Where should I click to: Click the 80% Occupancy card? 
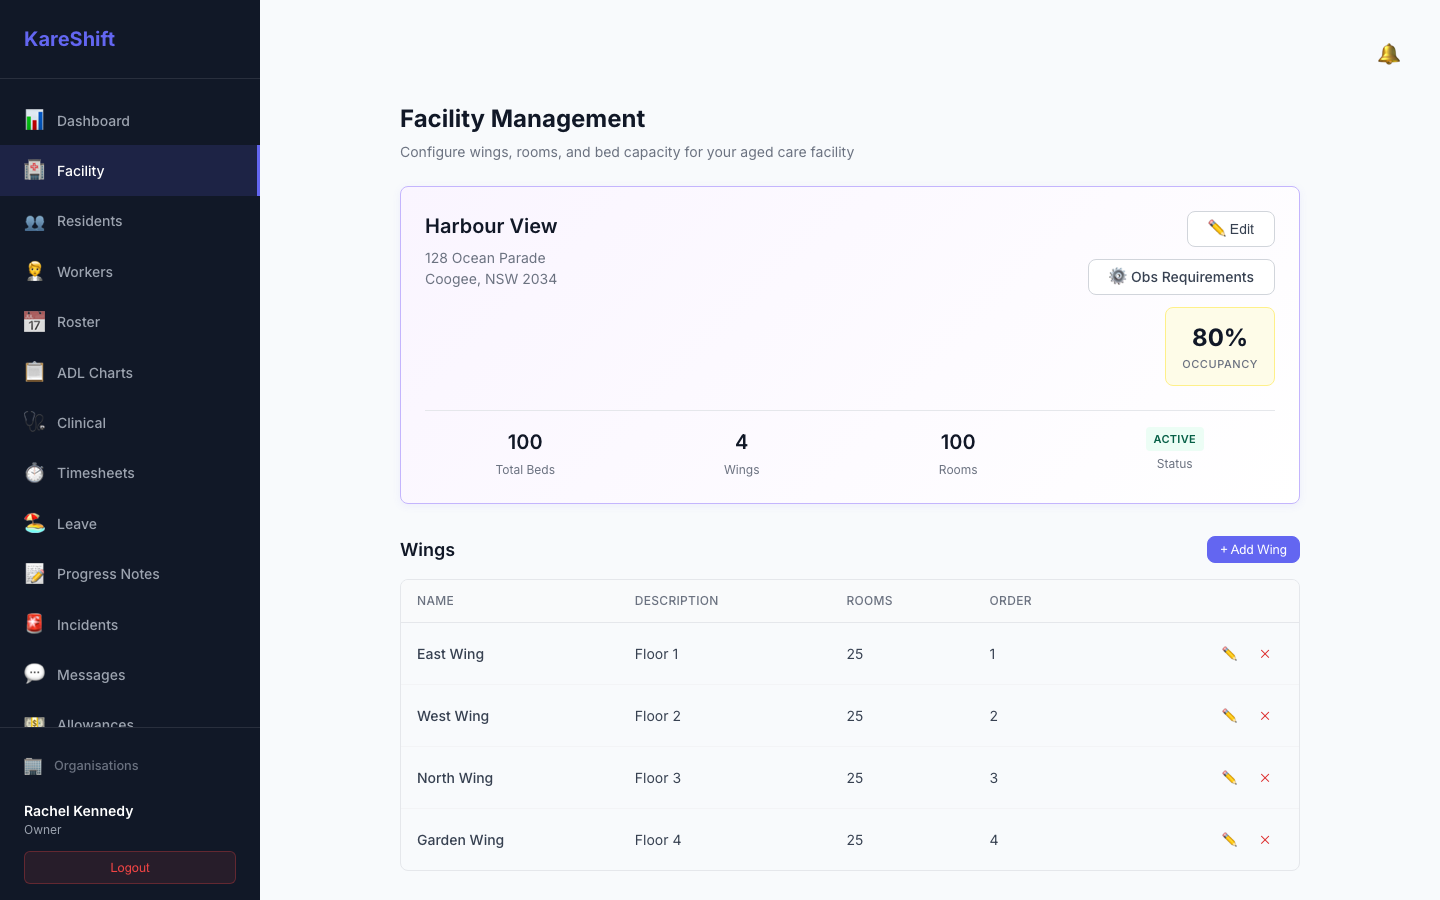tap(1220, 346)
